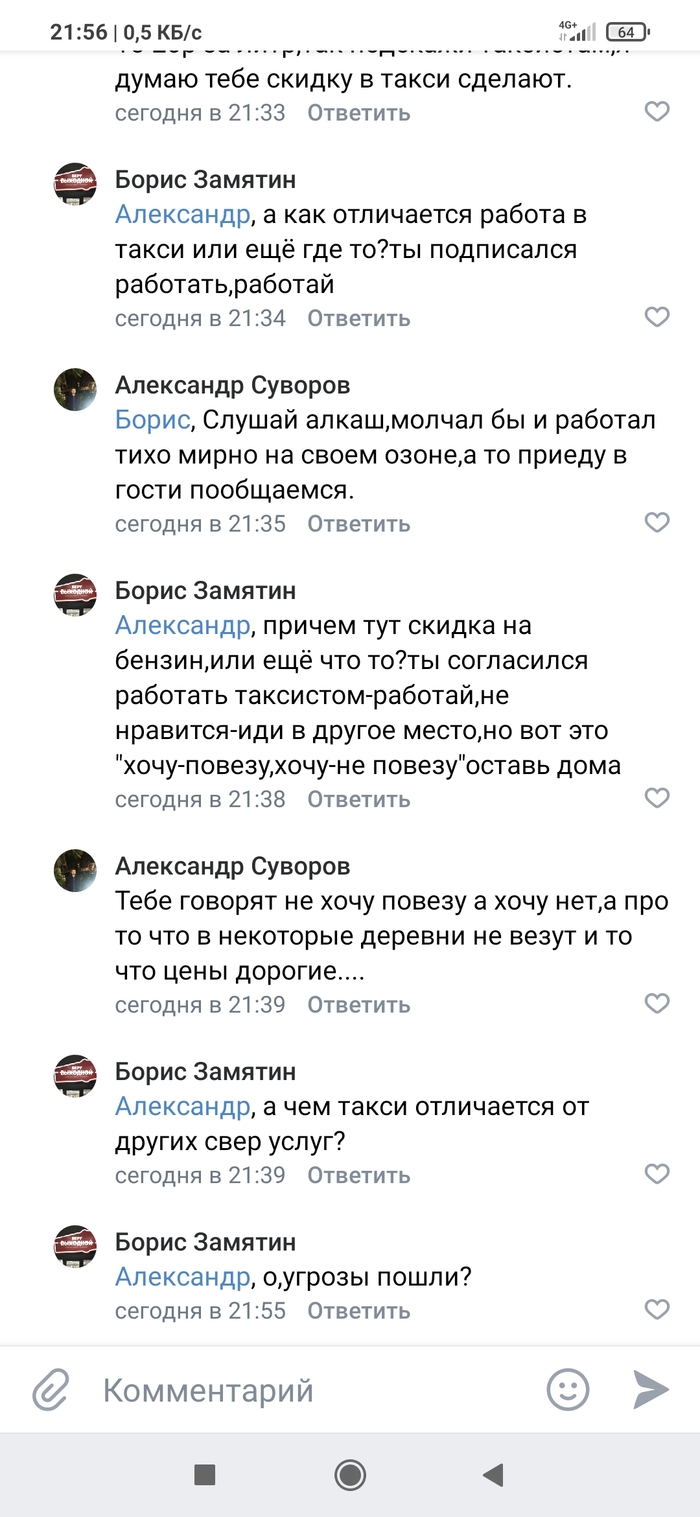Like the 21:33 comment with heart
700x1517 pixels.
[656, 112]
